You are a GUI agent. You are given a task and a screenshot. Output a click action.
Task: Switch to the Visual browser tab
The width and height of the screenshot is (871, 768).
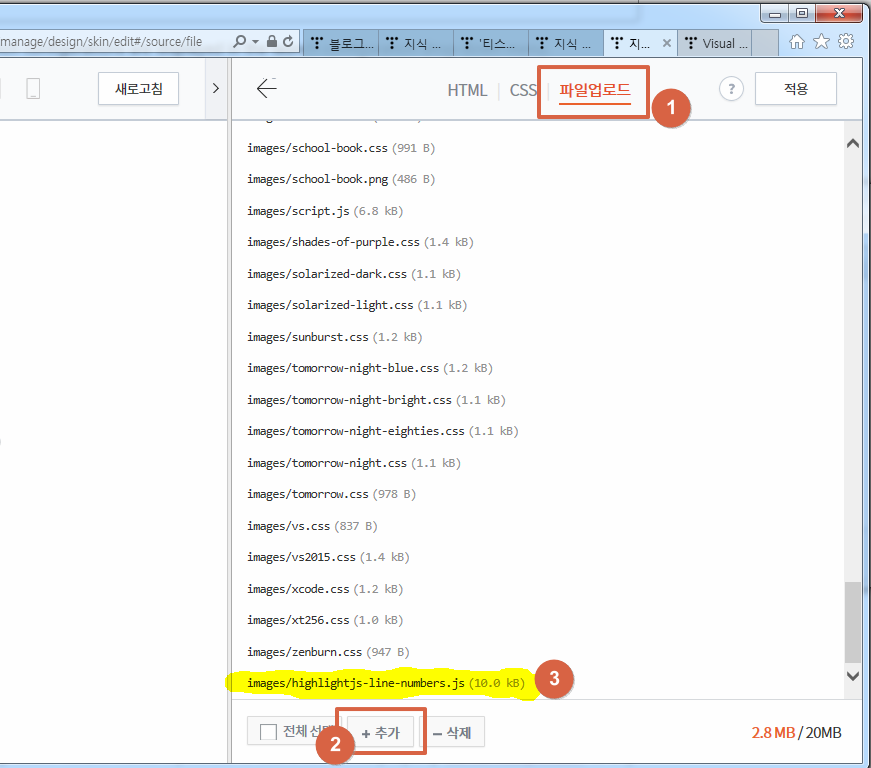715,43
